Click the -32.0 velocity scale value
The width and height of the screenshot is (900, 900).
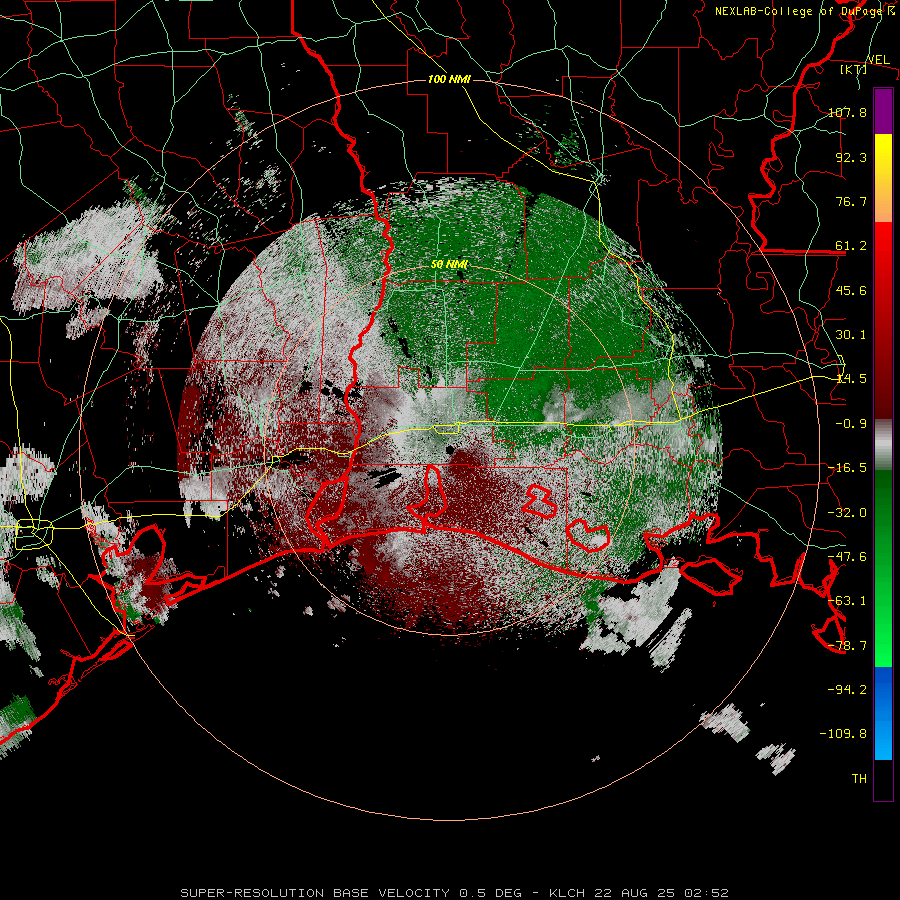[847, 513]
